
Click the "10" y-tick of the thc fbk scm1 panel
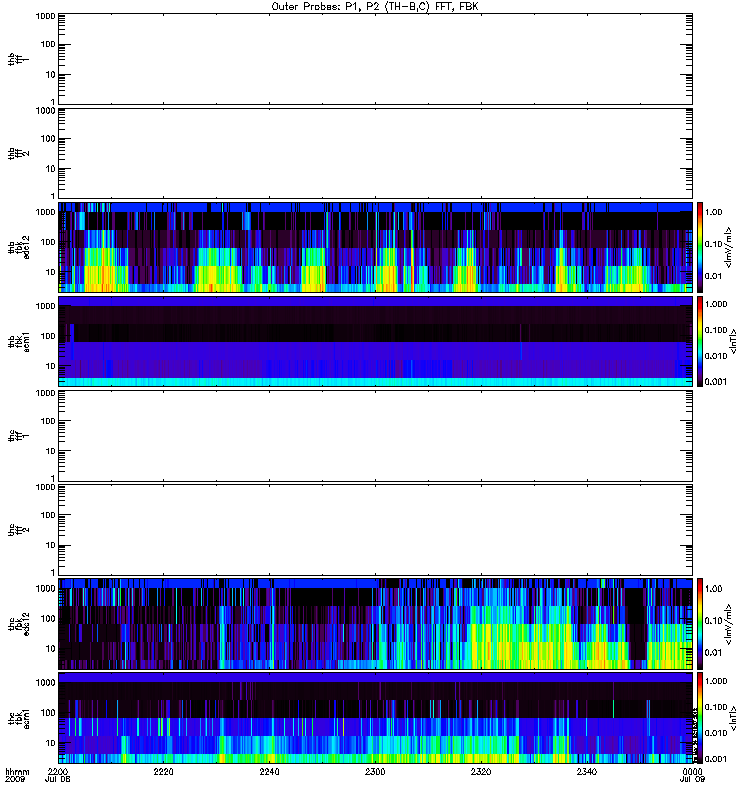click(x=51, y=743)
